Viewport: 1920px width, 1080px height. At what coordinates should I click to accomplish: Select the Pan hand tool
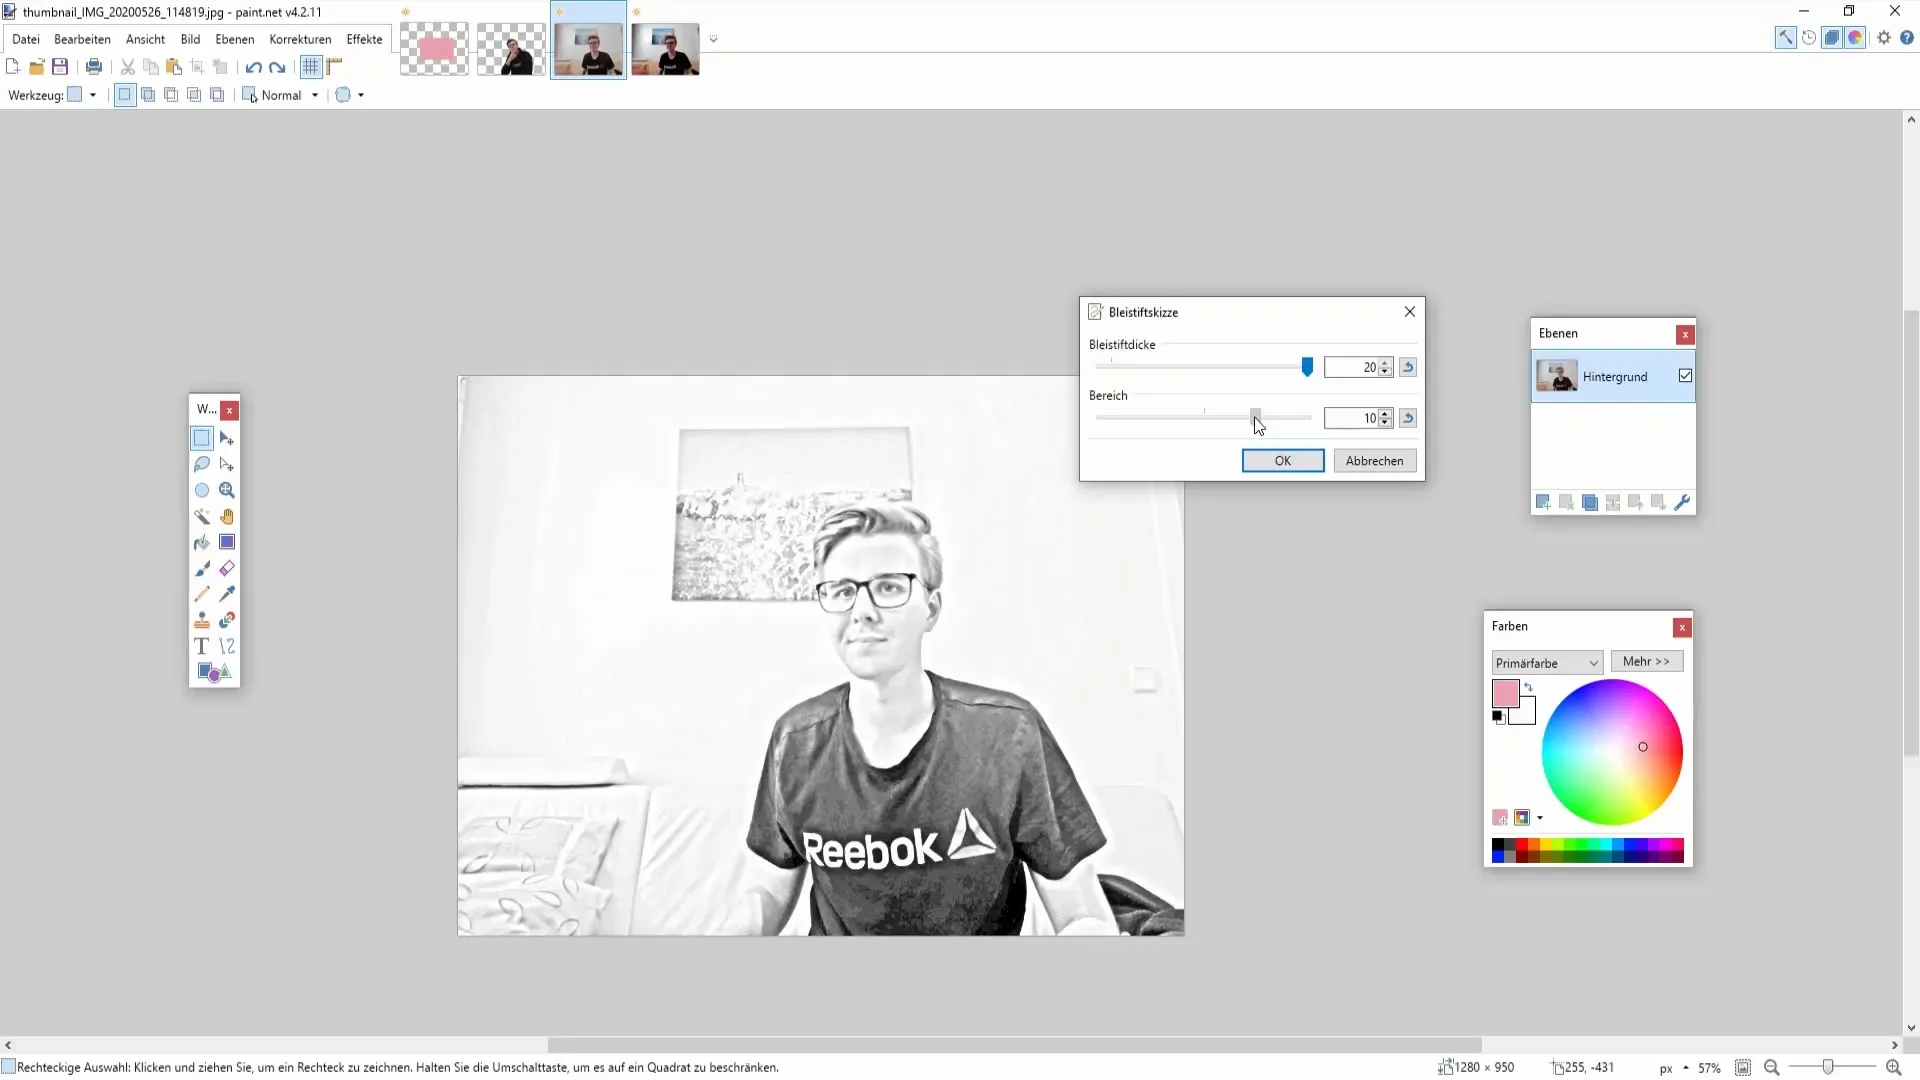coord(227,516)
